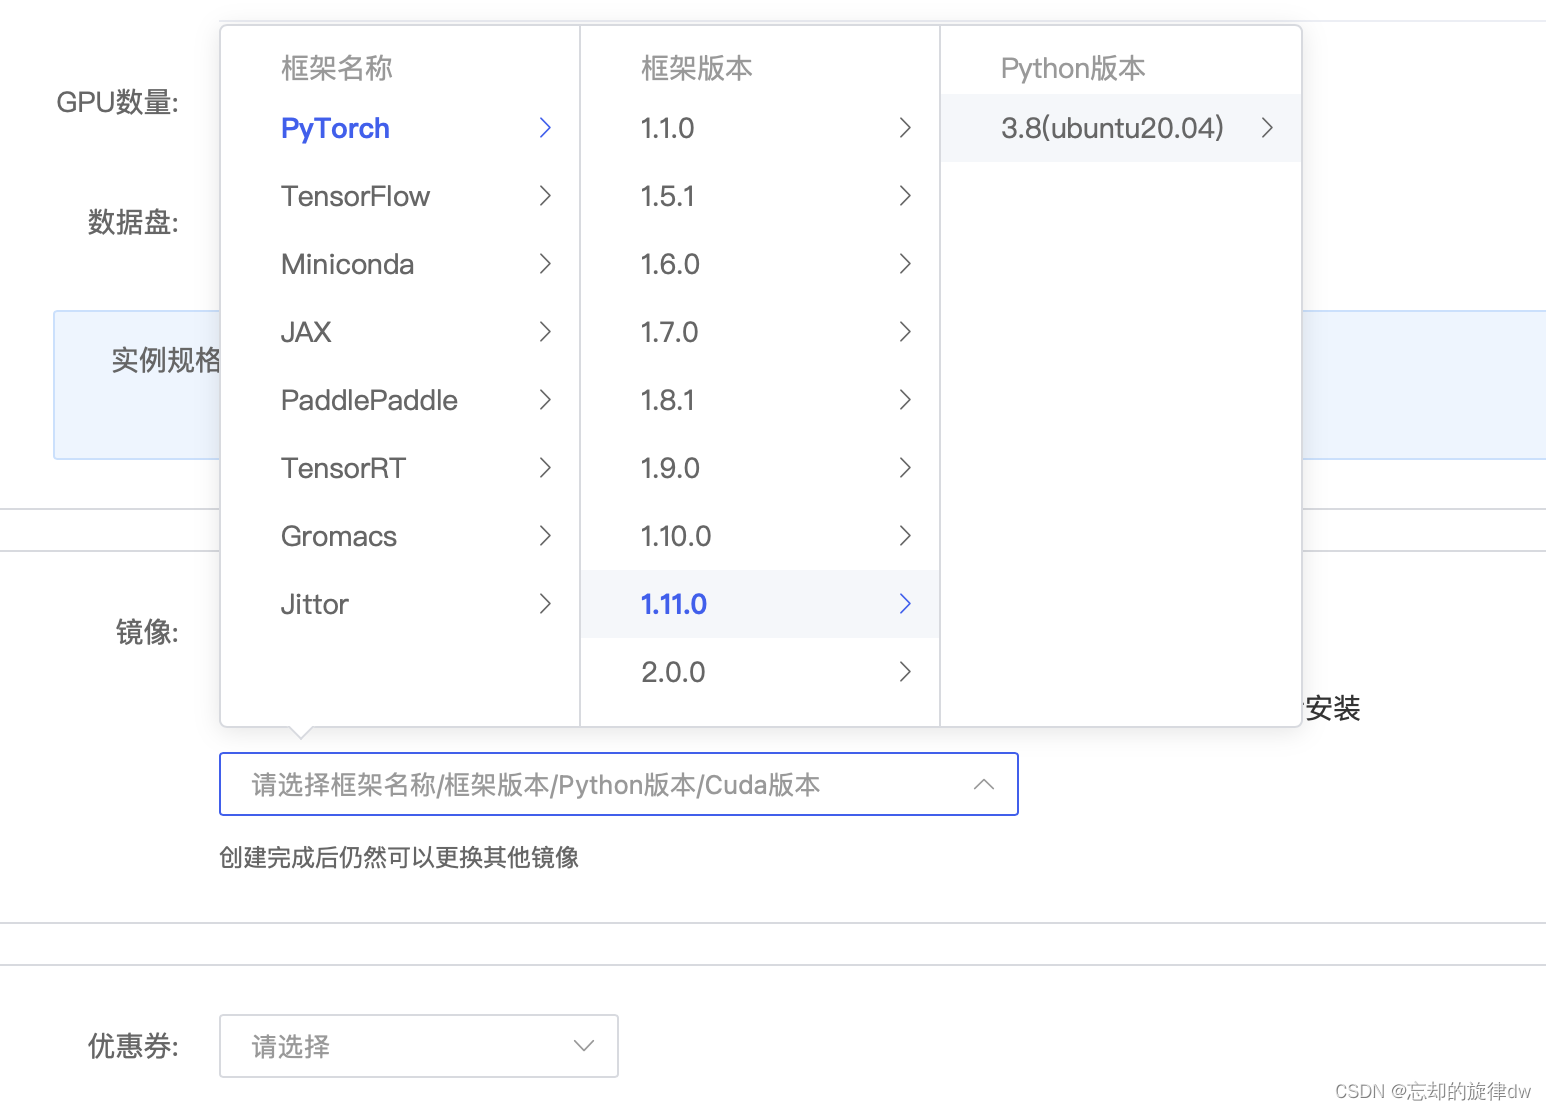This screenshot has height=1110, width=1546.
Task: Select TensorRT framework entry
Action: [x=343, y=468]
